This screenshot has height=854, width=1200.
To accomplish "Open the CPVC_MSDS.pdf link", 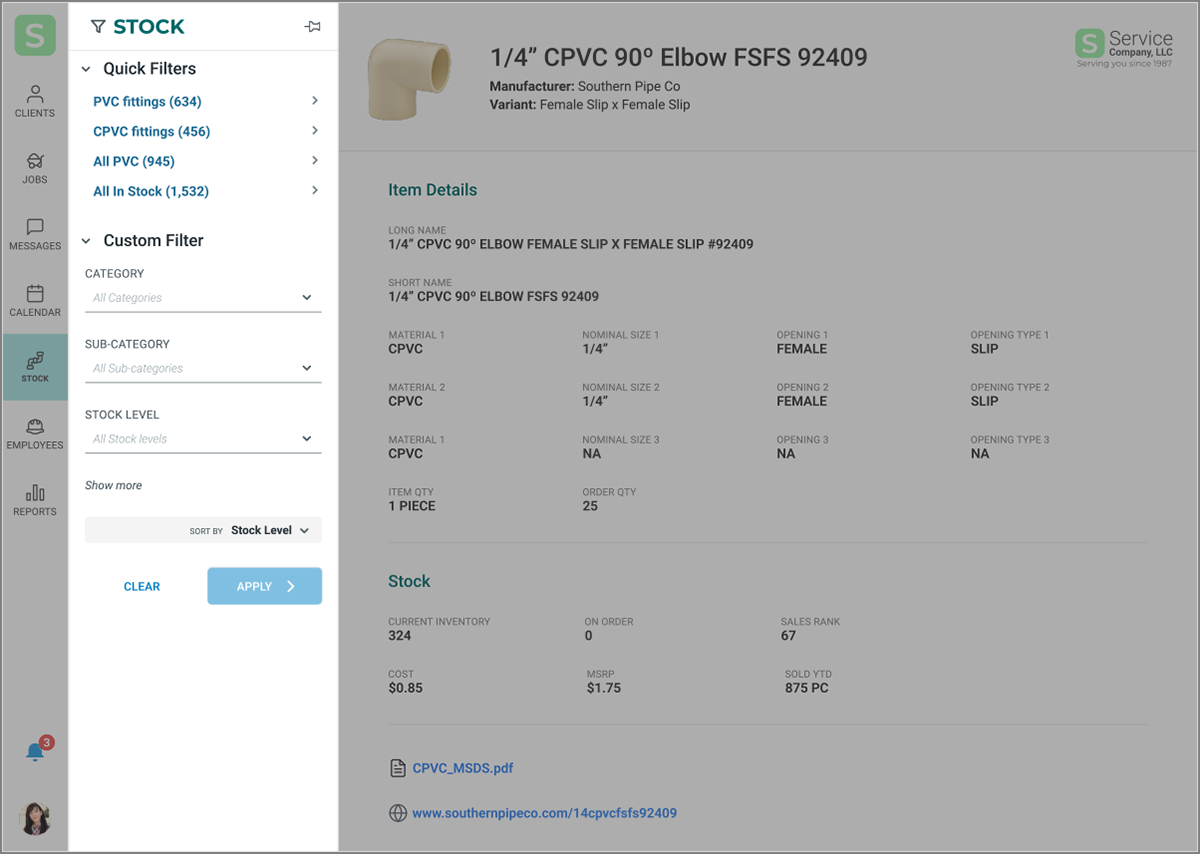I will pos(463,768).
